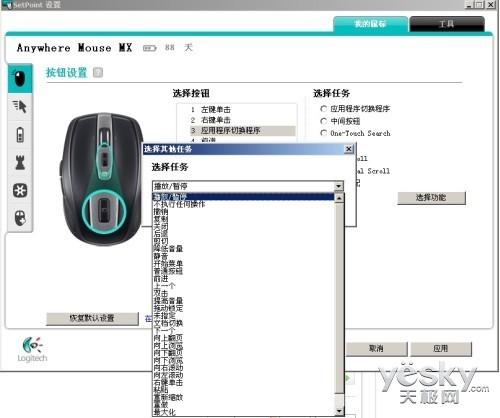Pick 开始菜单 in the dropdown list
Image resolution: width=500 pixels, height=418 pixels.
click(x=243, y=264)
